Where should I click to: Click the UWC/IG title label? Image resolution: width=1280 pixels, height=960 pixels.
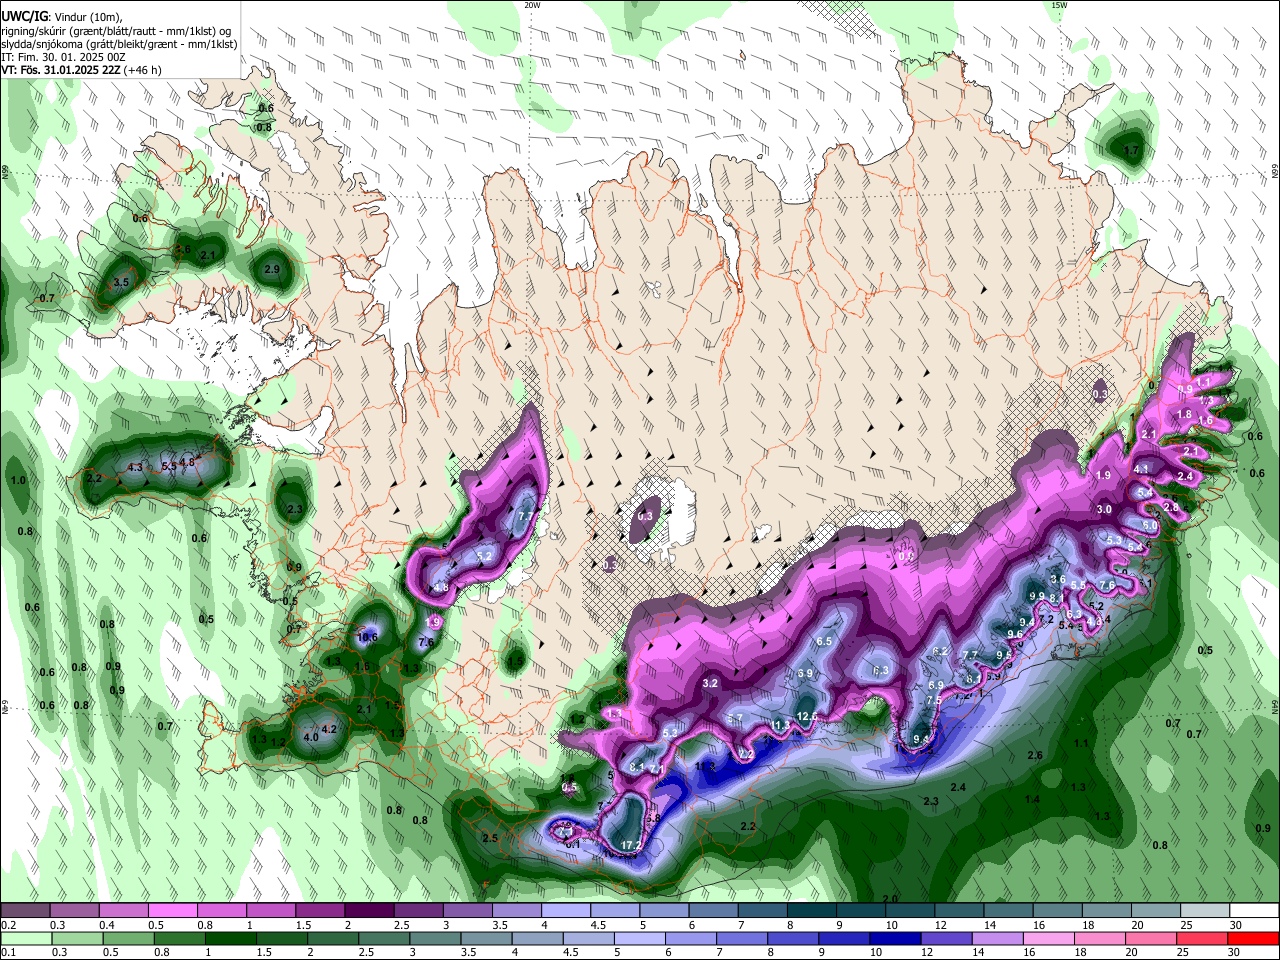click(x=24, y=16)
